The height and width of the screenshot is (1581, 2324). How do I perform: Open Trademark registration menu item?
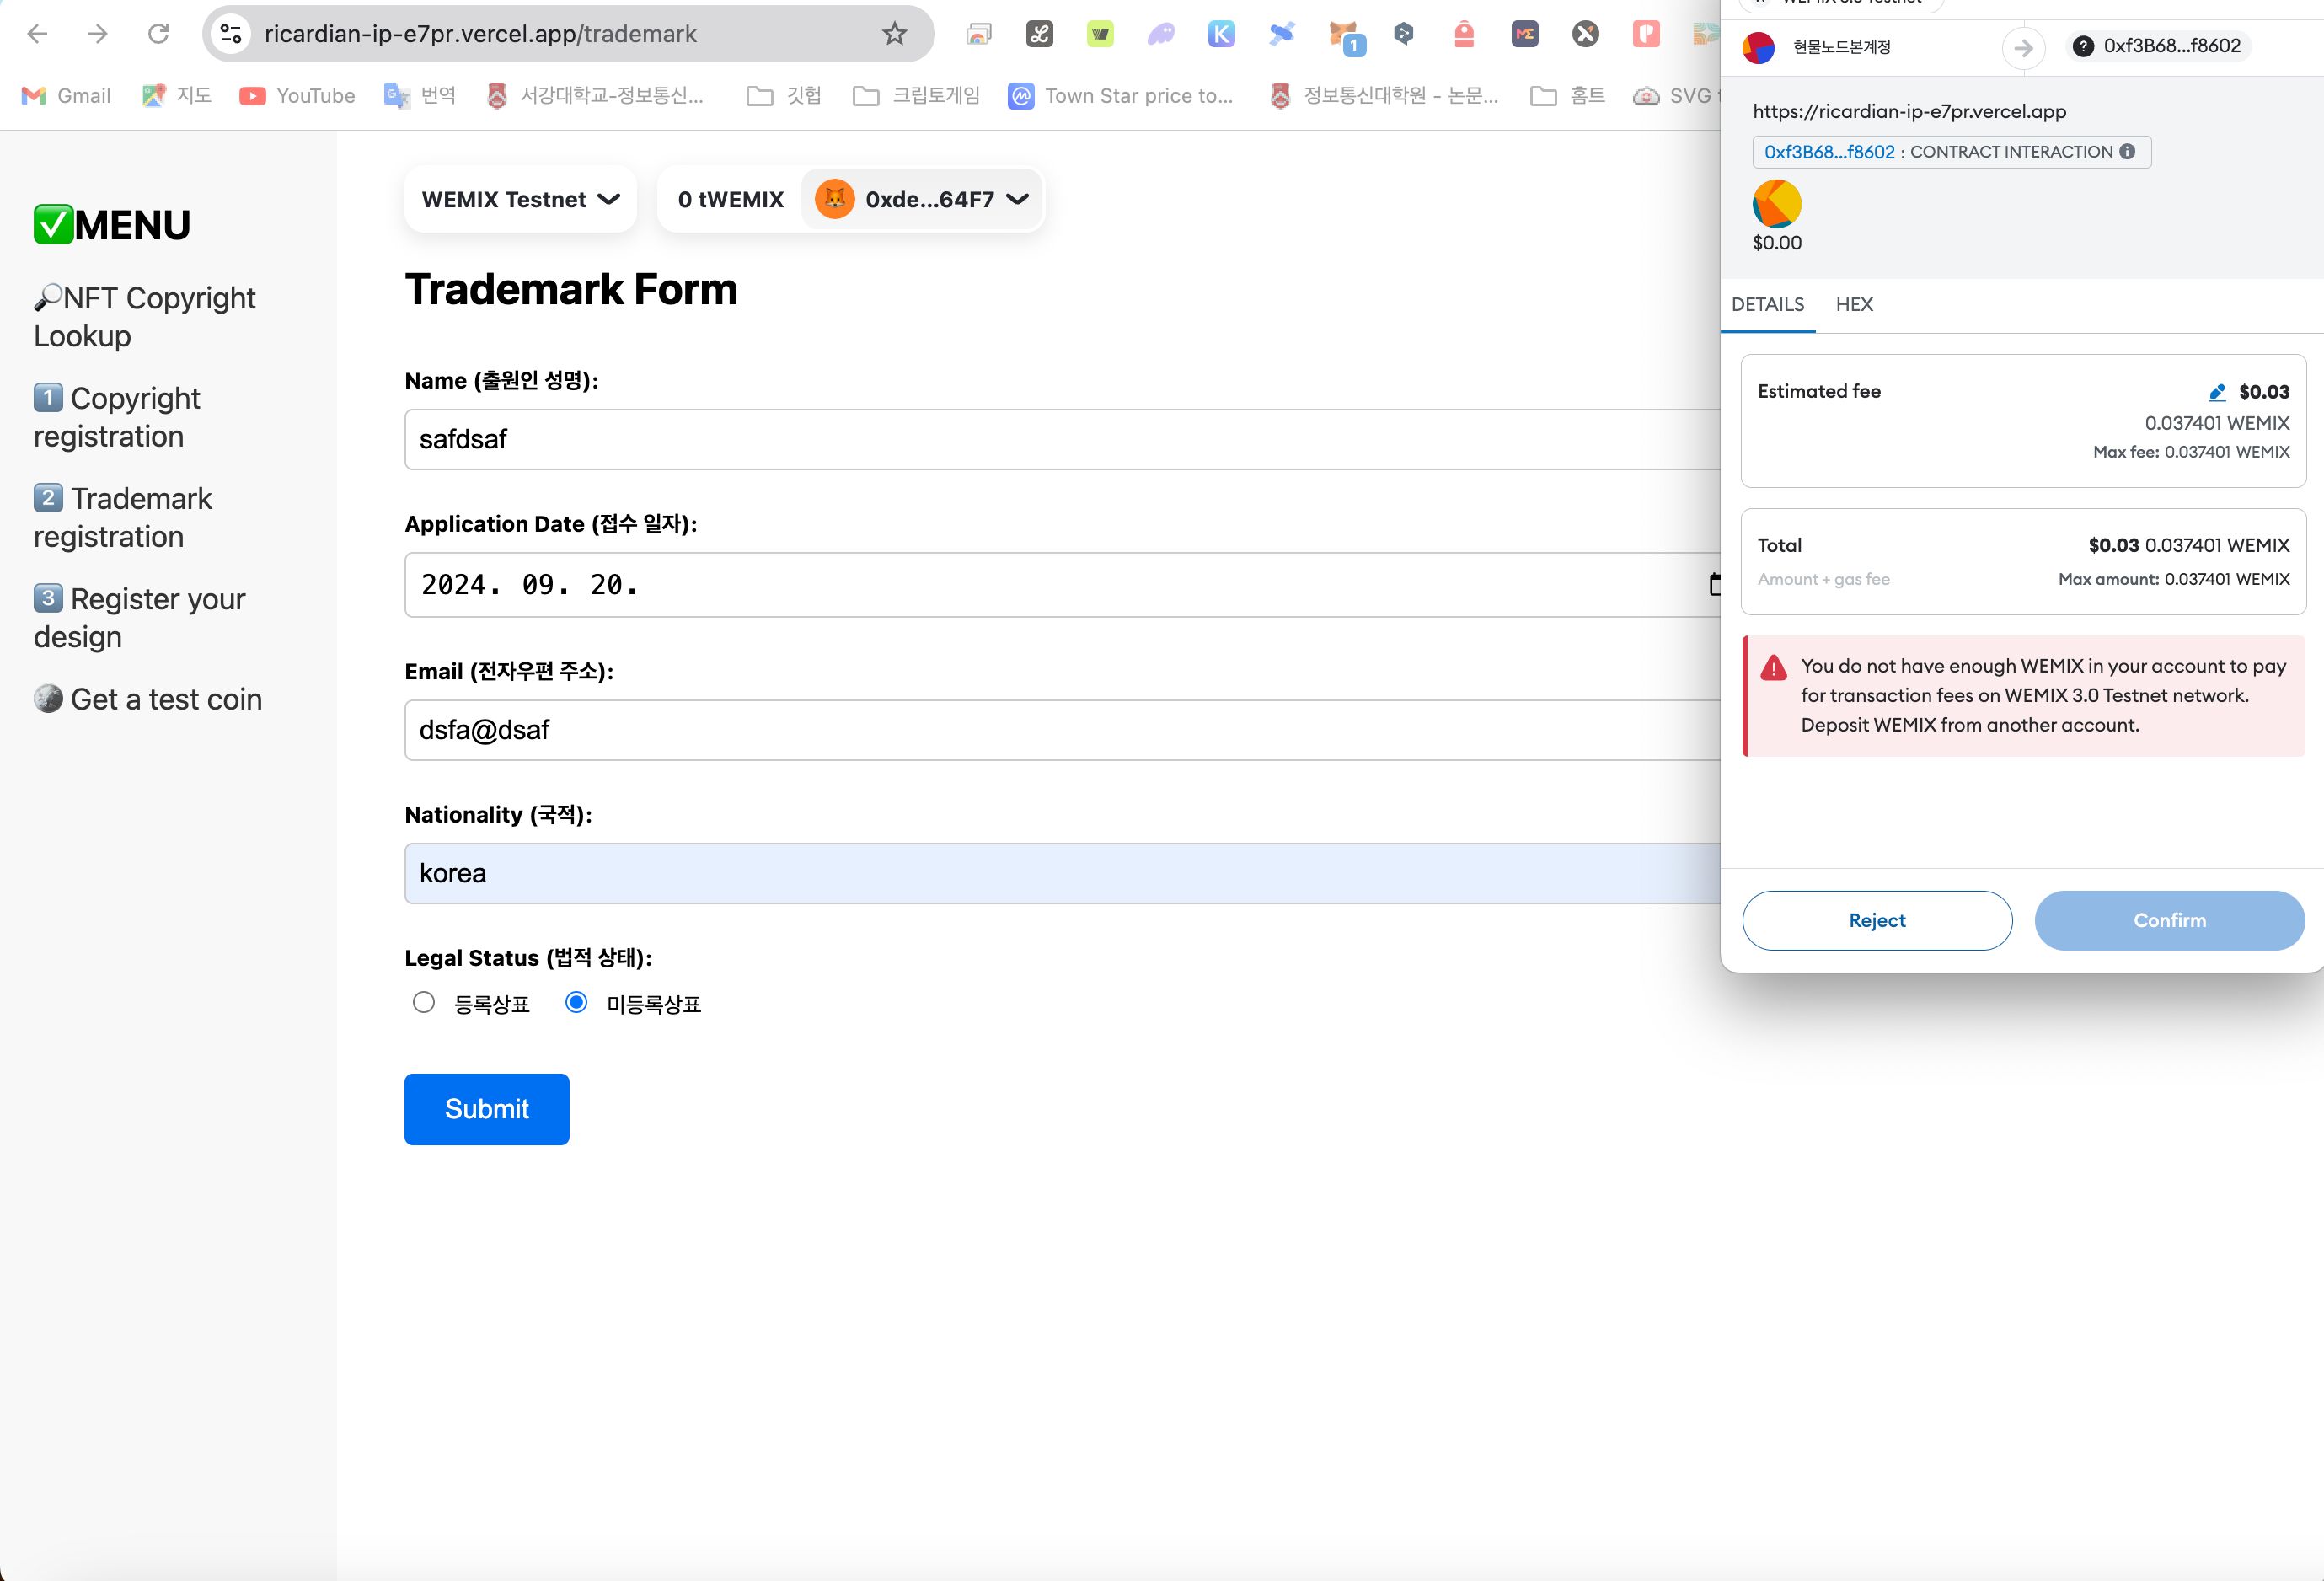123,517
